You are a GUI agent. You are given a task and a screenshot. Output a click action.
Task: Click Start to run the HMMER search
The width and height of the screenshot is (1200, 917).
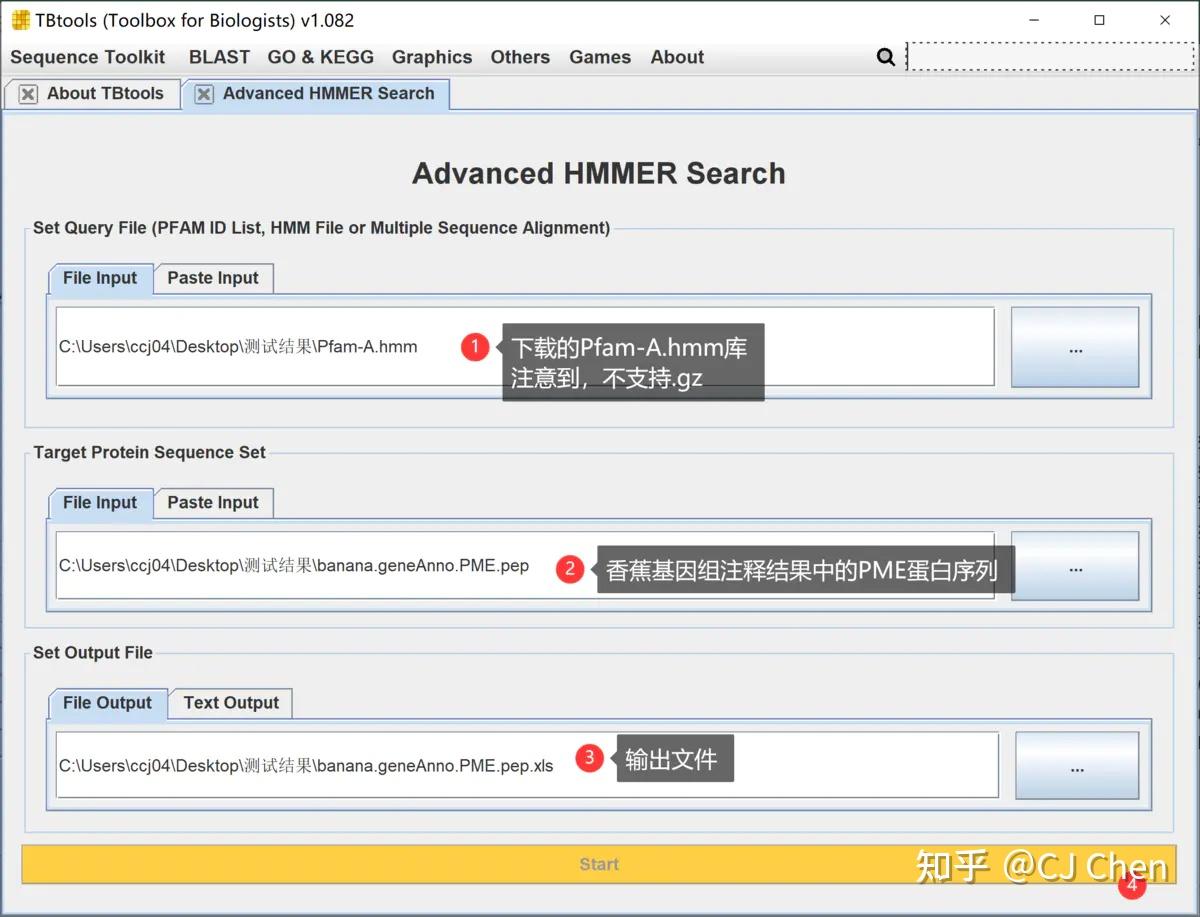pyautogui.click(x=599, y=864)
